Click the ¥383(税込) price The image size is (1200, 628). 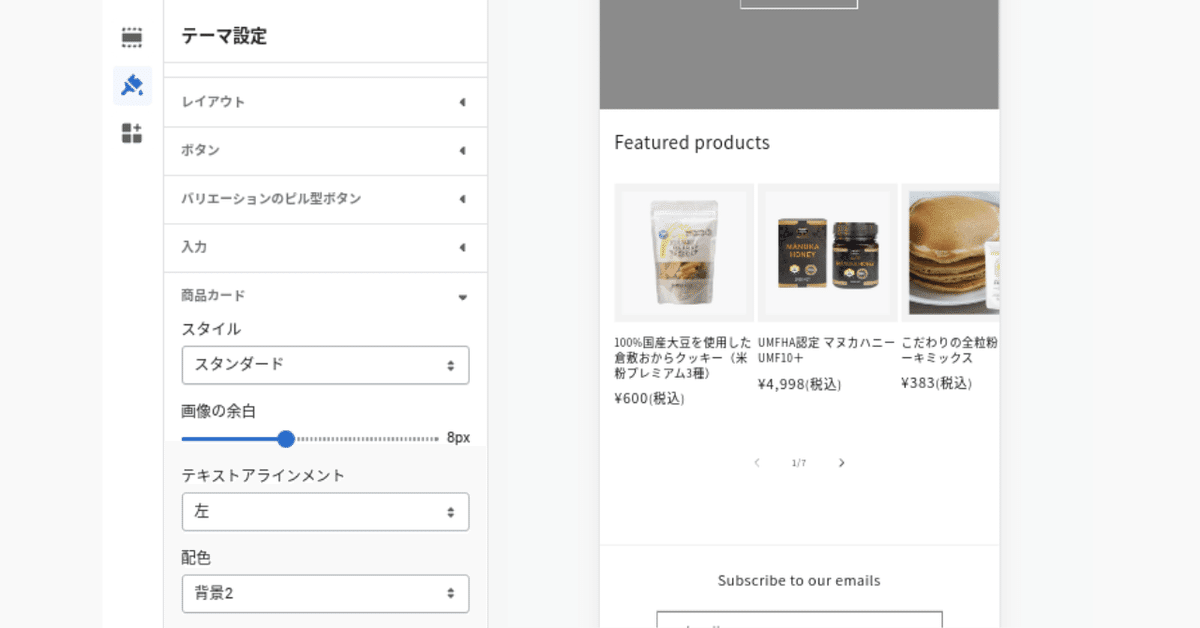click(937, 383)
